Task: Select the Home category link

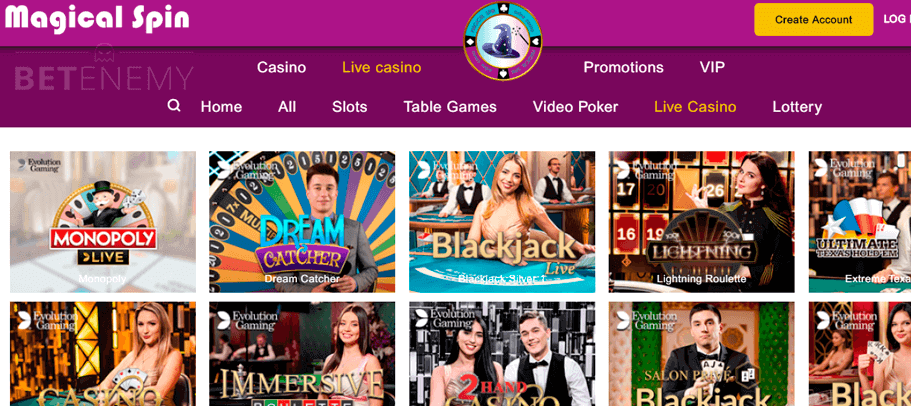Action: [221, 107]
